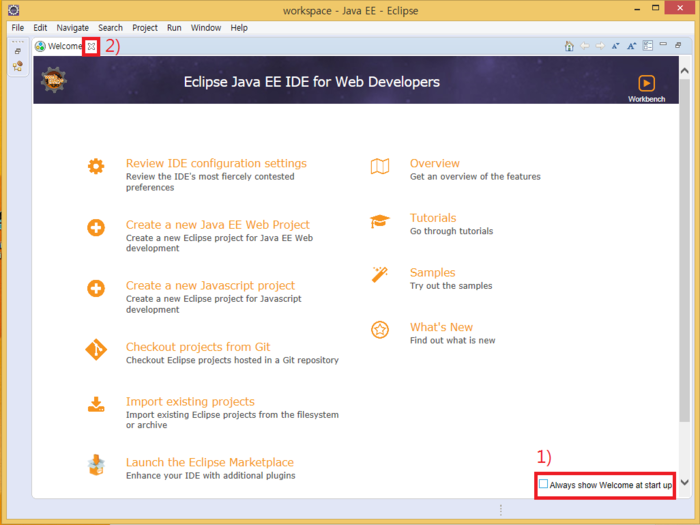Screen dimensions: 700x525
Task: Click the restore icon in left sidebar
Action: coord(18,51)
